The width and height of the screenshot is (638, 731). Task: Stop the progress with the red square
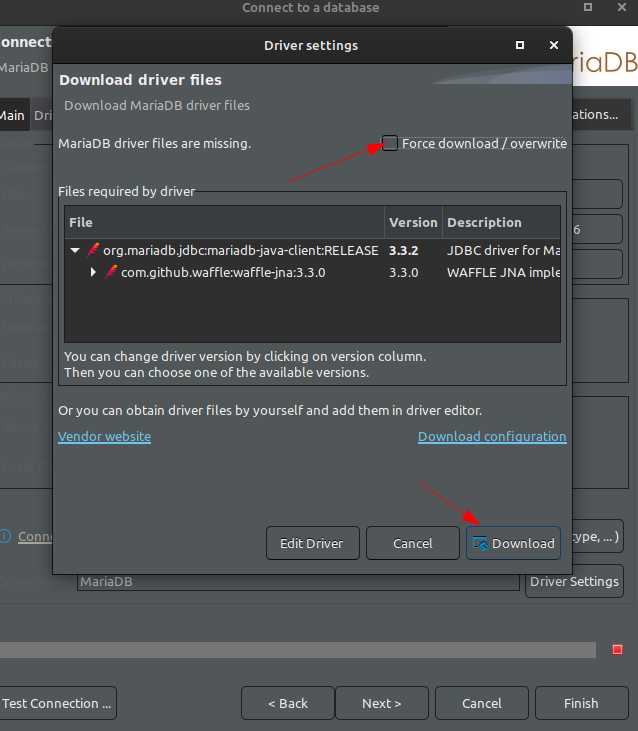pos(617,649)
